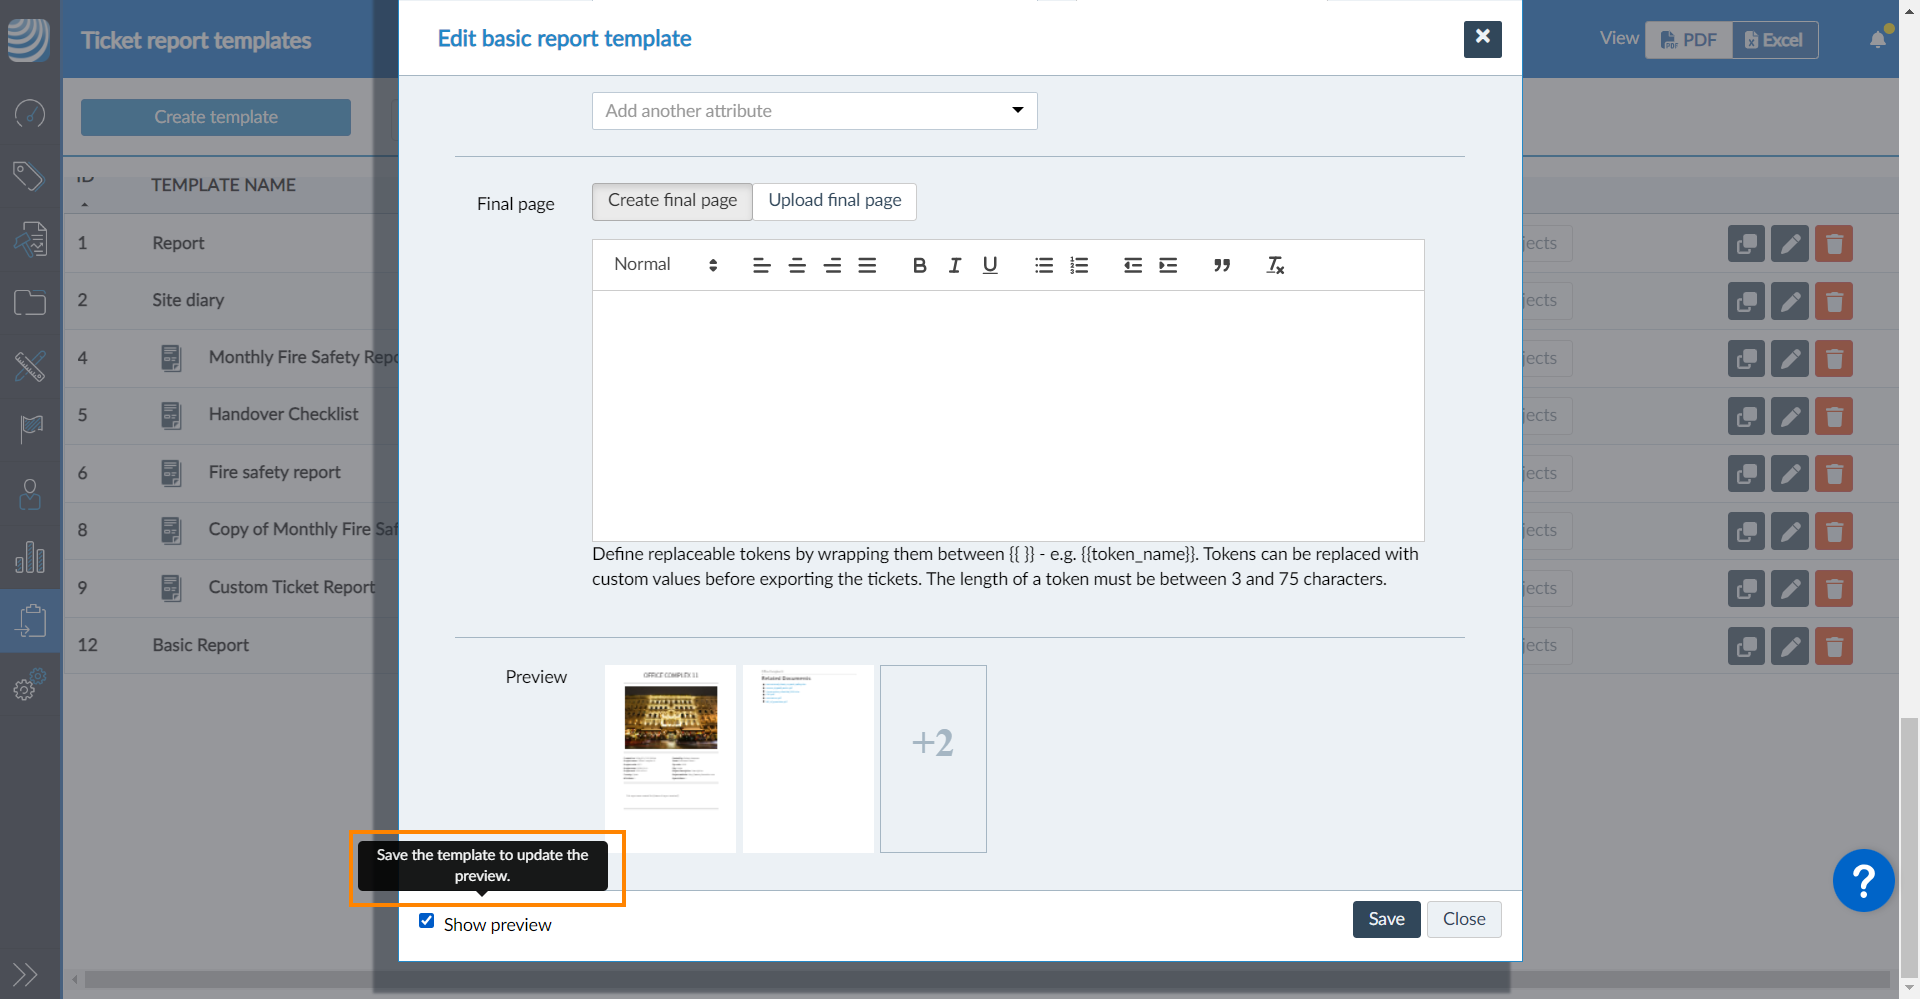1920x999 pixels.
Task: Click the underline formatting icon
Action: click(990, 265)
